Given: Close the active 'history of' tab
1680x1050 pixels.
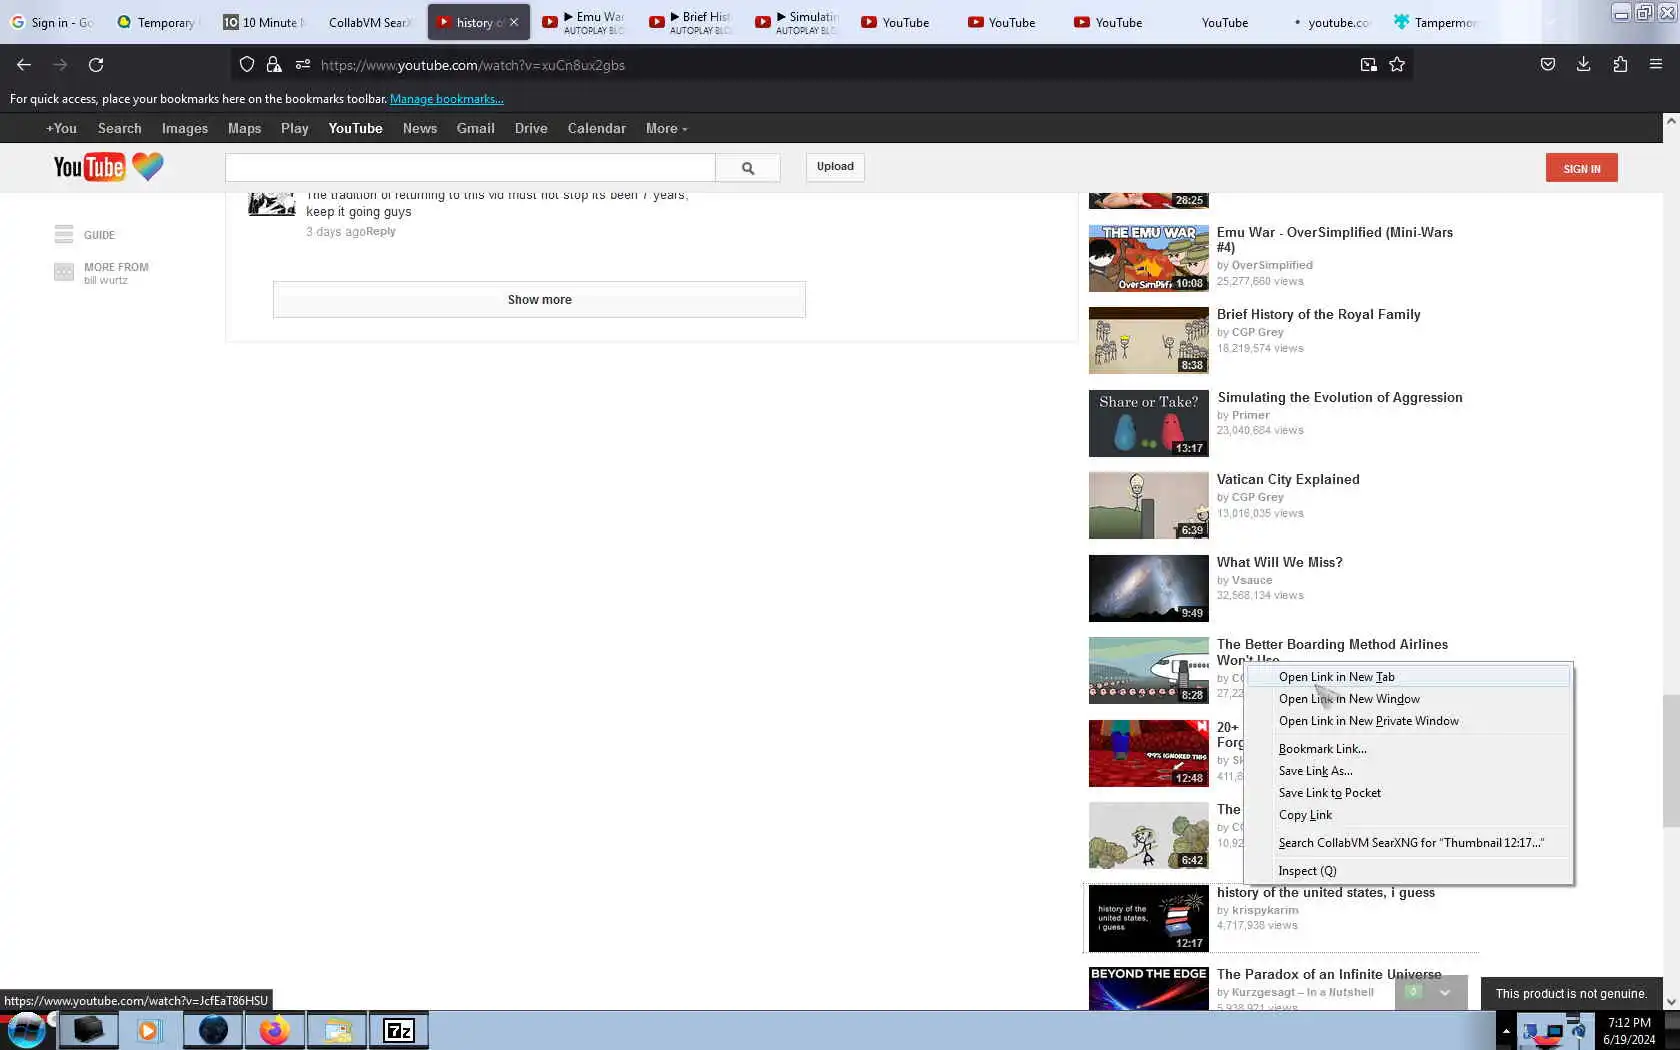Looking at the screenshot, I should coord(514,22).
